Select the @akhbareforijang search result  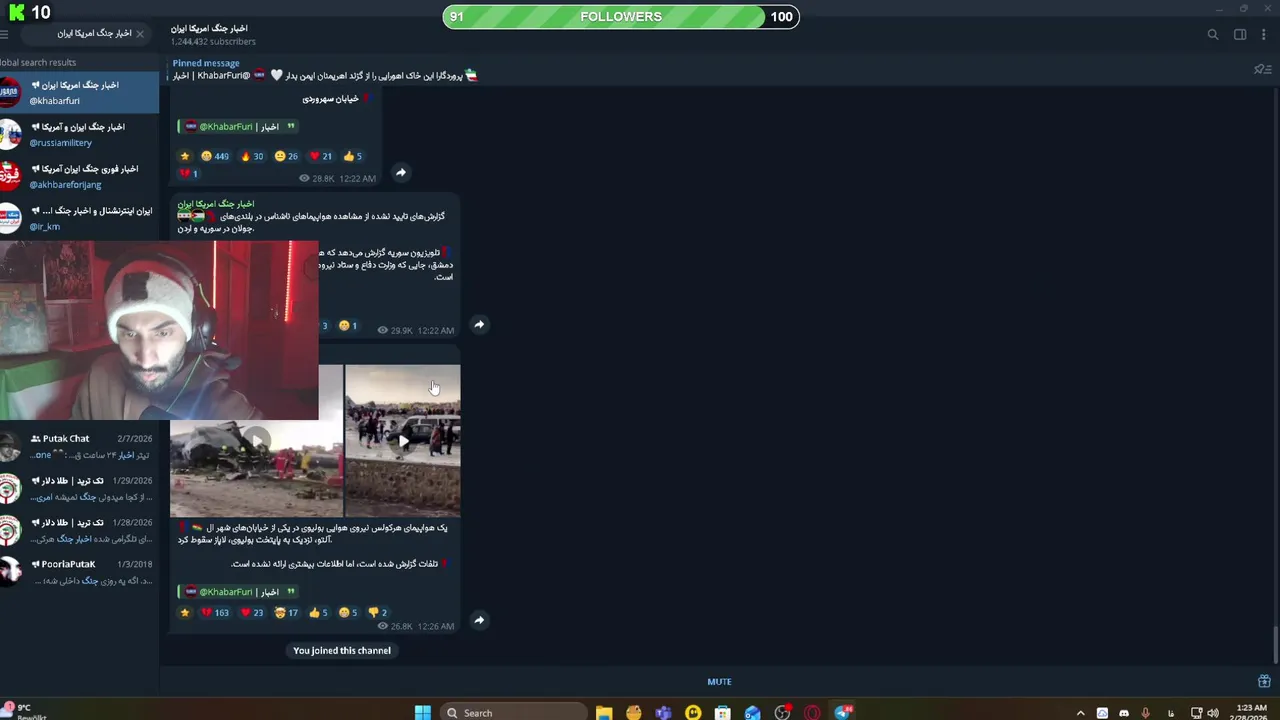79,177
